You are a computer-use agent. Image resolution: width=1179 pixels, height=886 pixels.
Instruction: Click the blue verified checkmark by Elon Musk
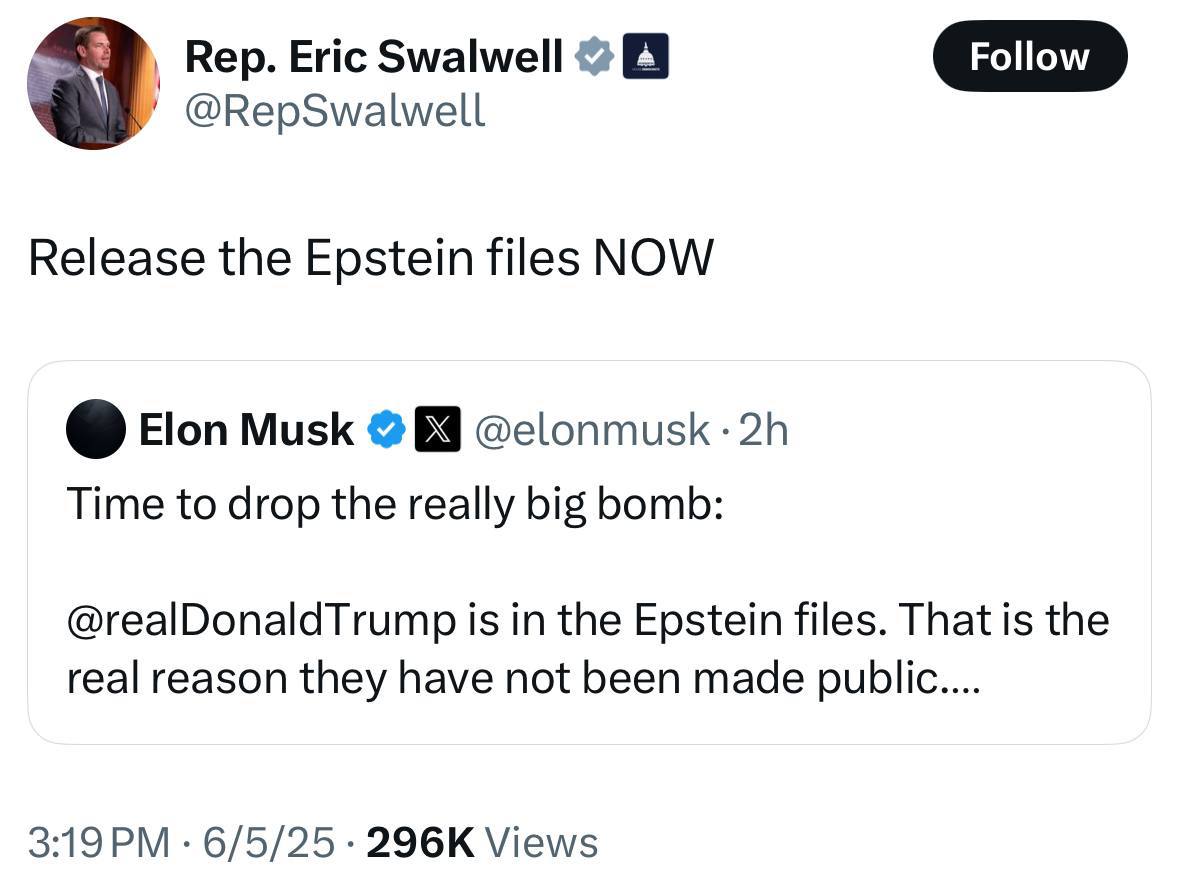386,430
